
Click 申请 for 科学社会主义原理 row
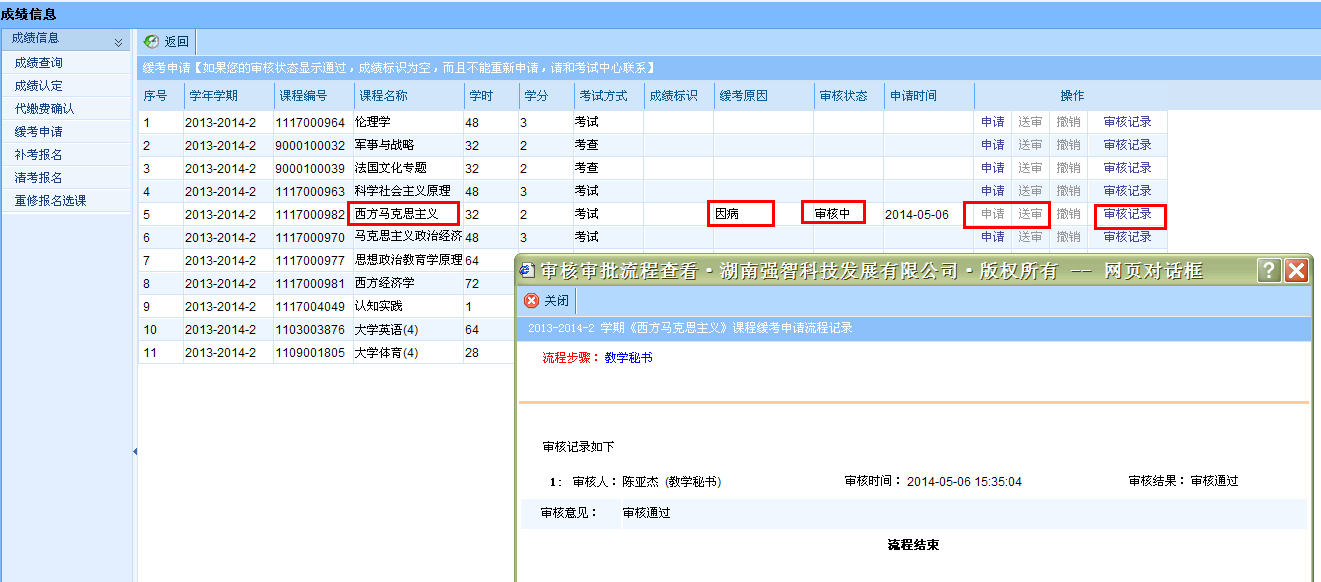(x=992, y=191)
